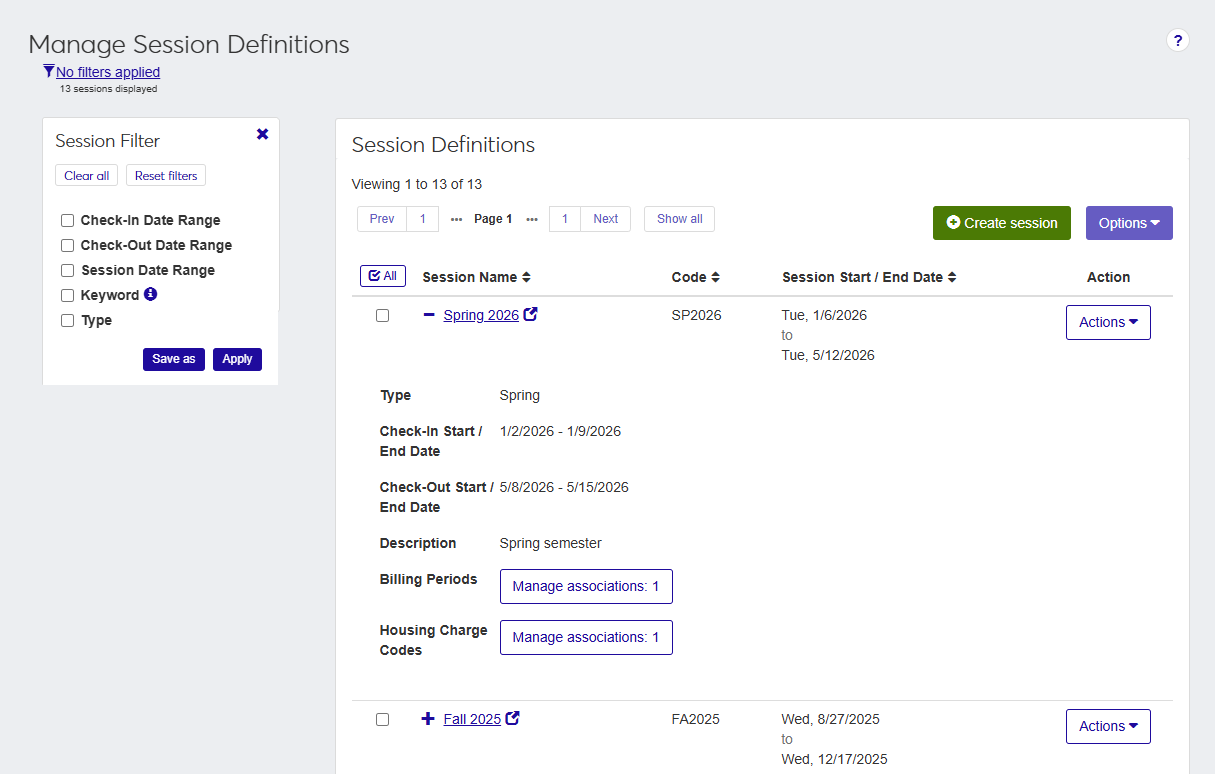This screenshot has height=774, width=1215.
Task: Open the Keyword filter info icon
Action: (149, 295)
